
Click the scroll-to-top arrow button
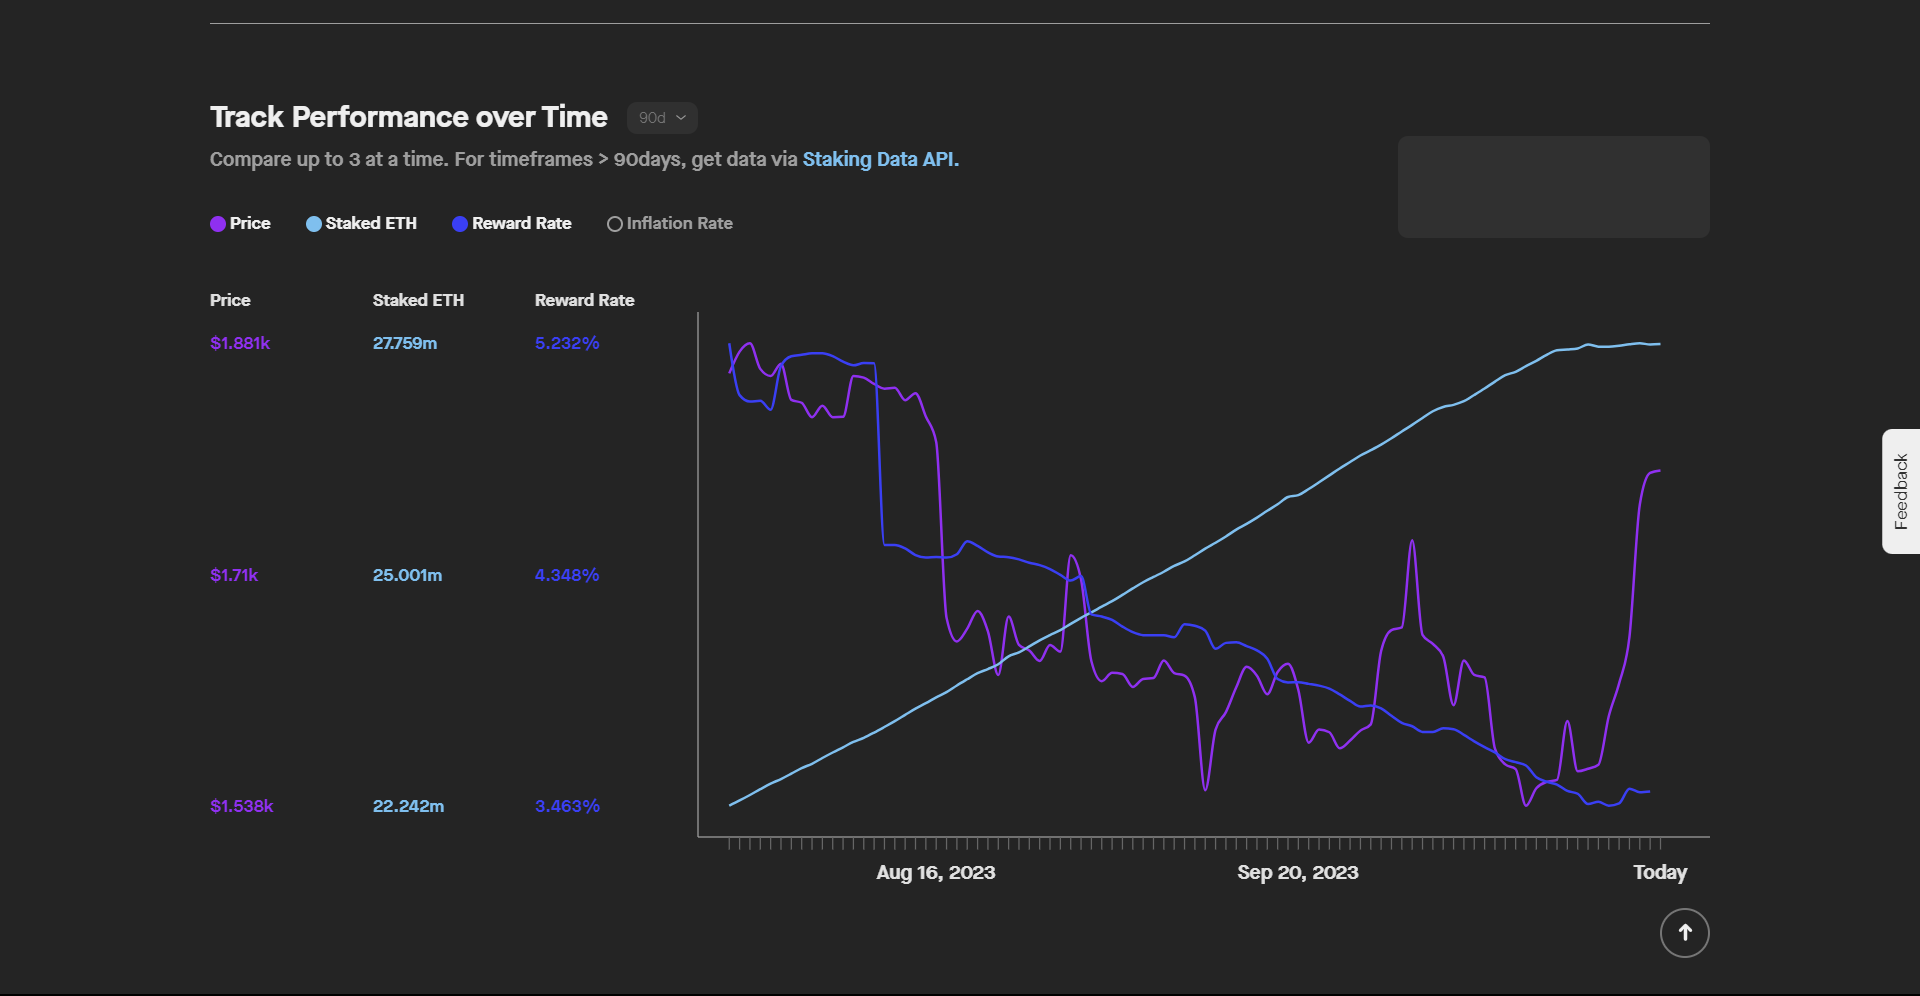coord(1685,933)
